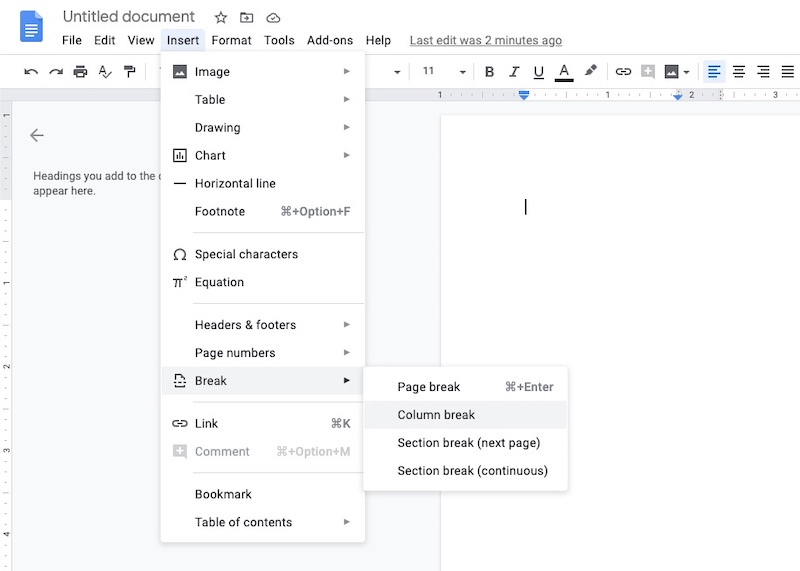The image size is (800, 571).
Task: Choose Page break
Action: click(465, 387)
